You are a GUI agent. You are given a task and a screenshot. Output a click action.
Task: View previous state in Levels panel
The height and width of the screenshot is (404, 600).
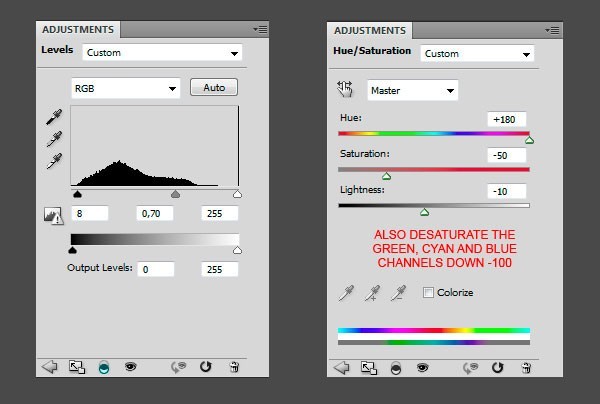[178, 367]
